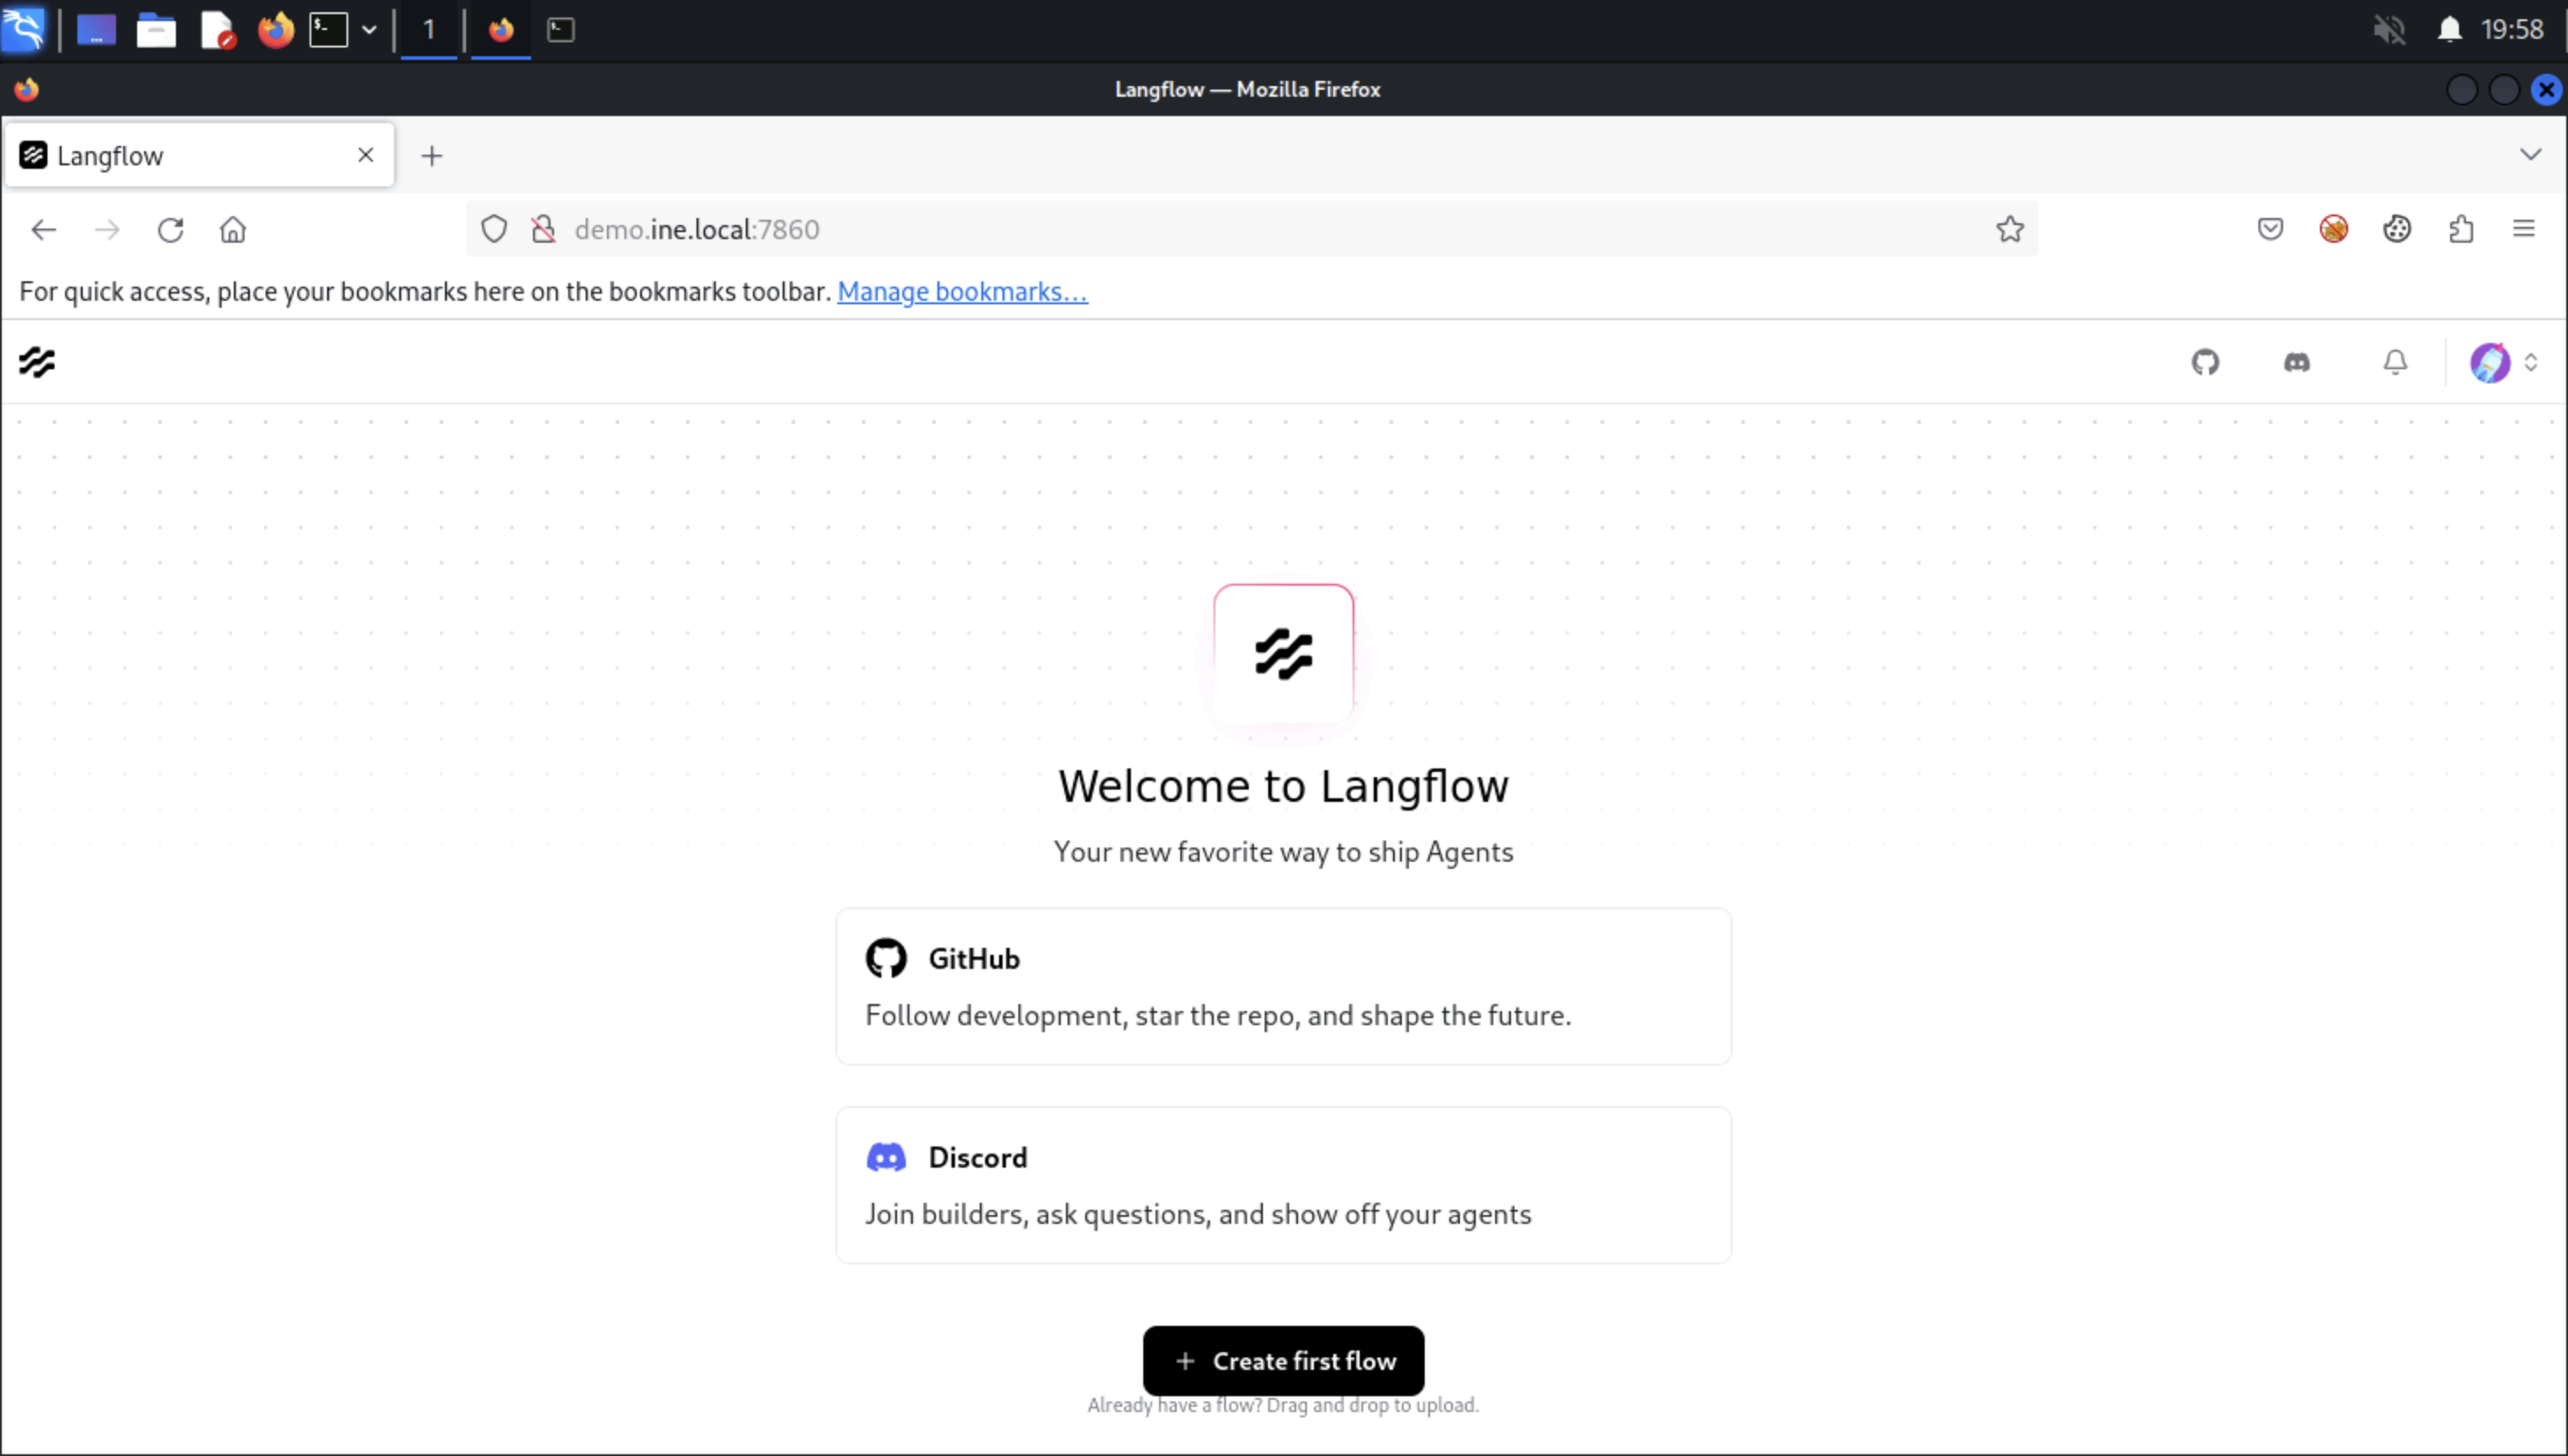Open the user profile avatar menu

(x=2503, y=362)
